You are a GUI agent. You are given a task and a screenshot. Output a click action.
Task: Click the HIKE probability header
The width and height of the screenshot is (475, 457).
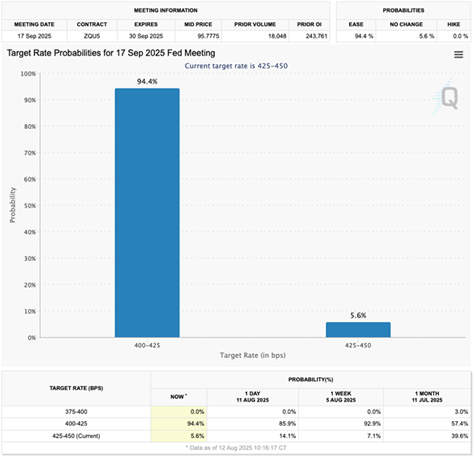coord(454,24)
